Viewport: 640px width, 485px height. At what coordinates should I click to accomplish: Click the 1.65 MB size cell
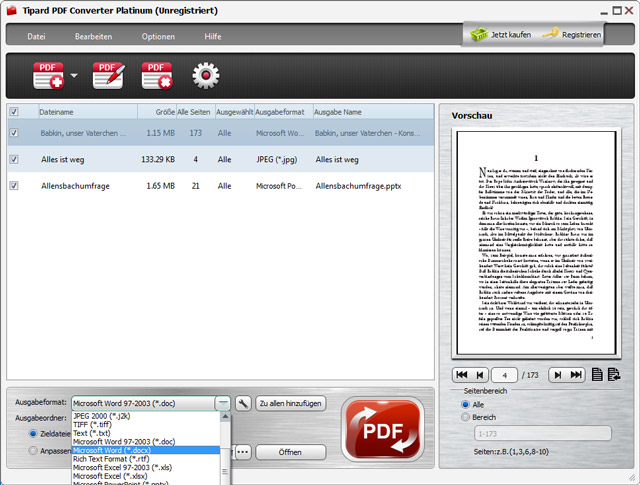pos(160,186)
